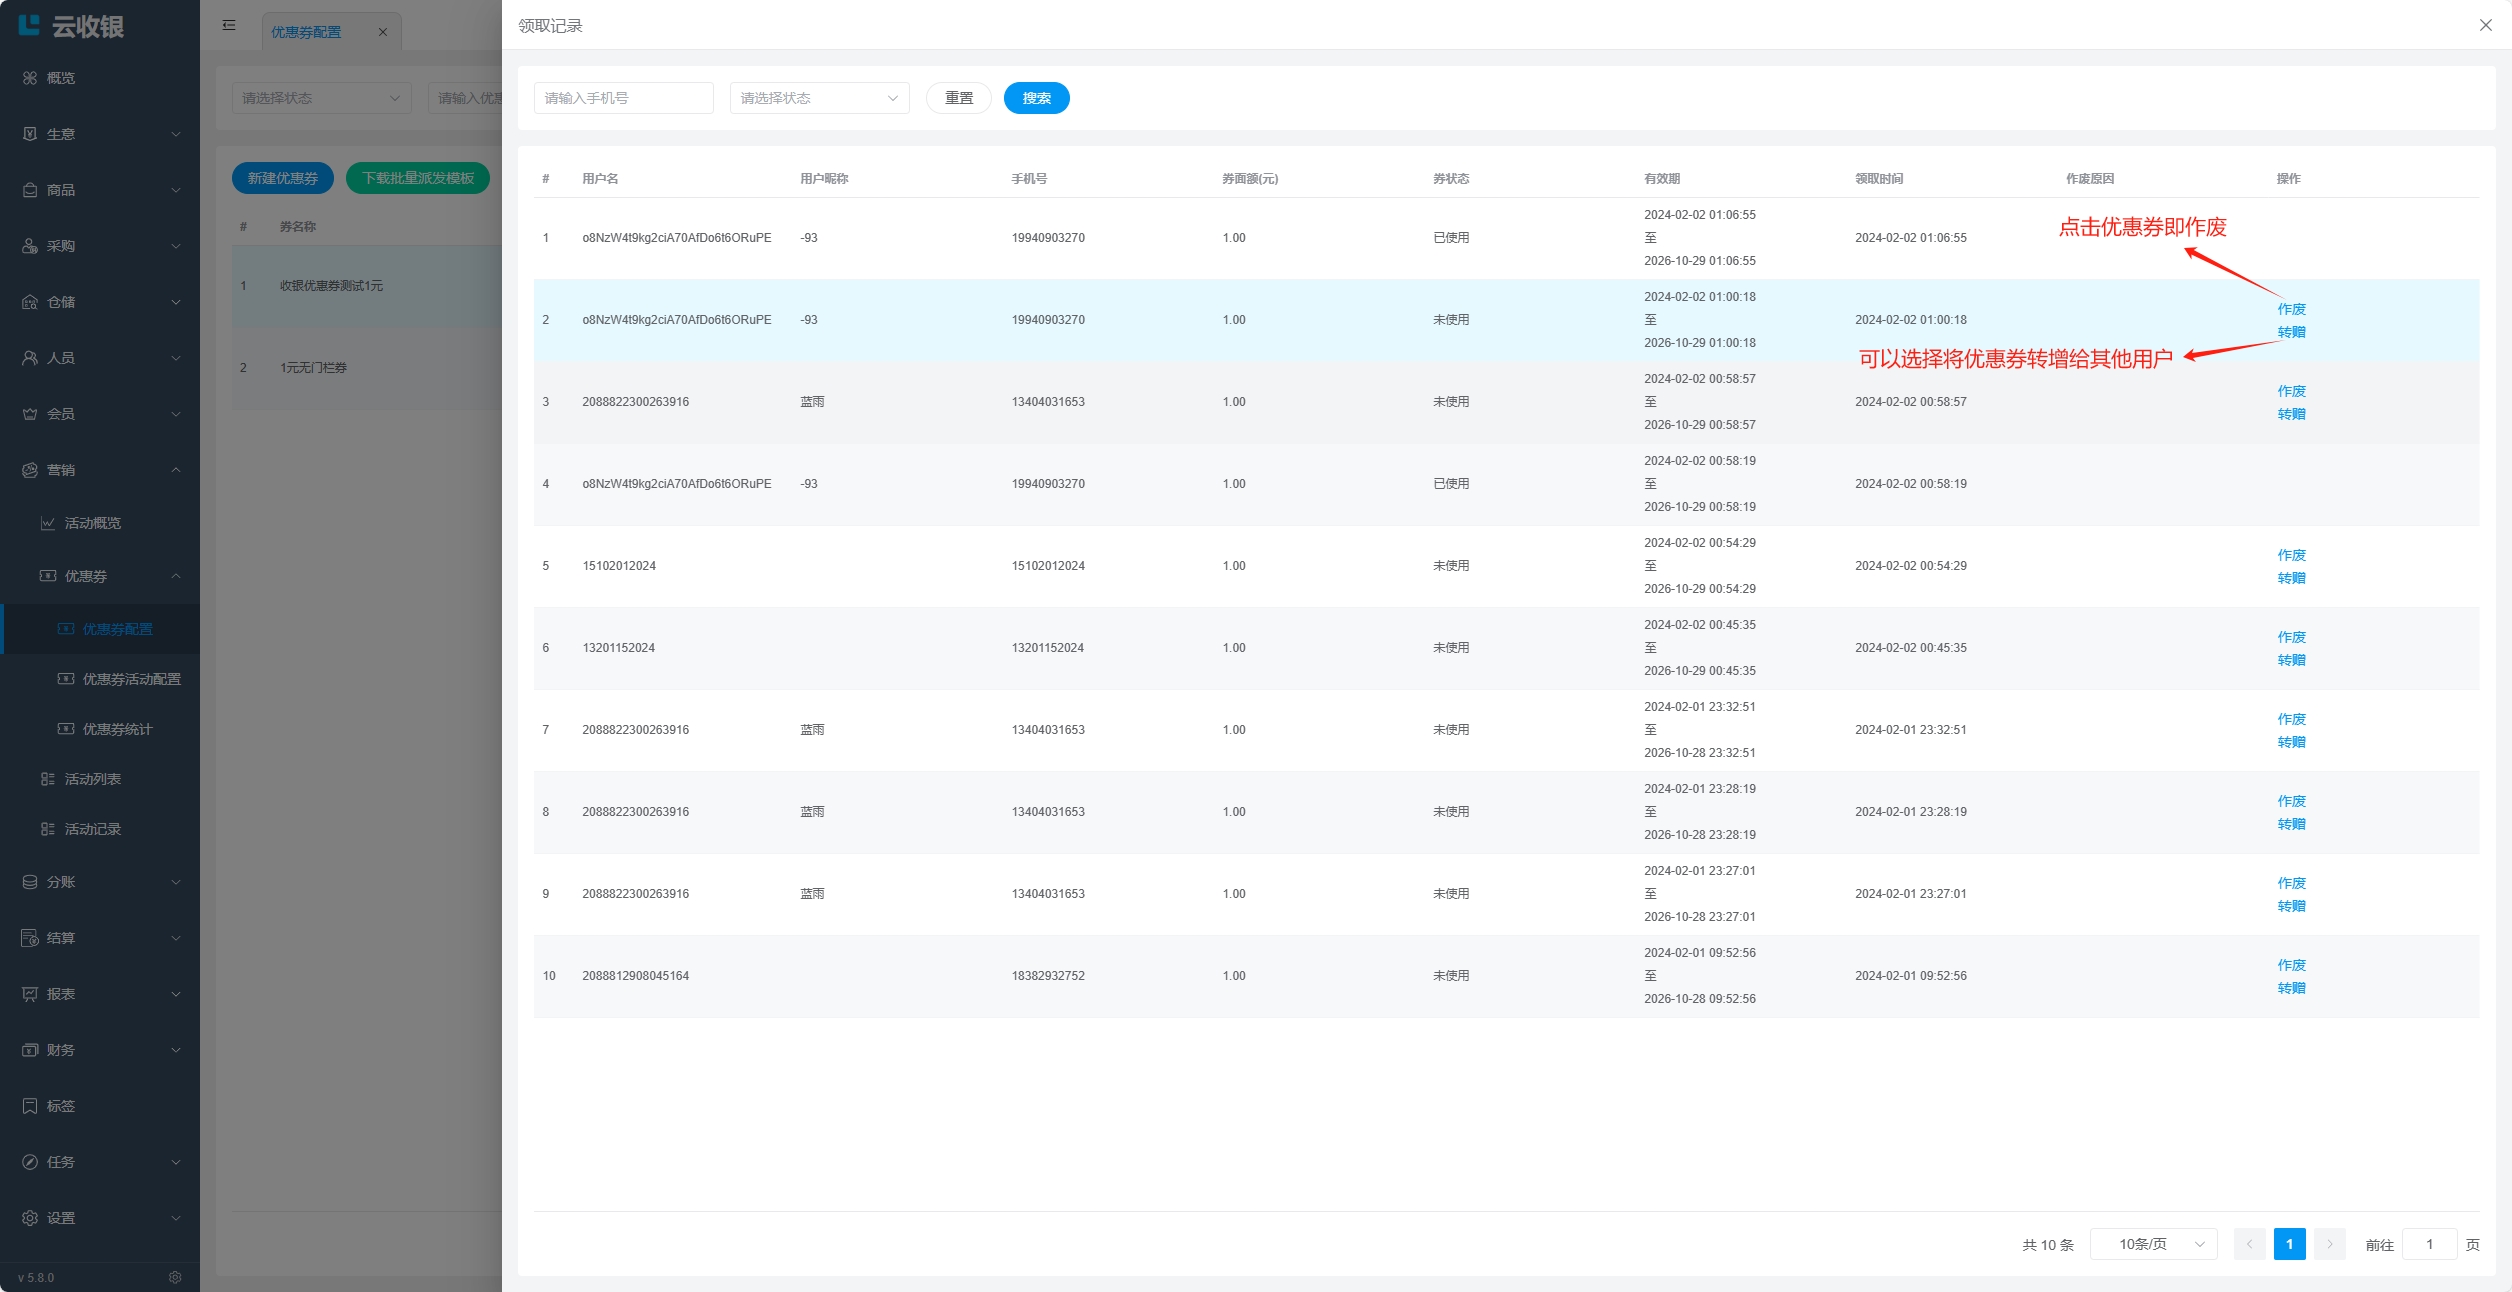Collapse the 营销 sidebar section
2512x1292 pixels.
click(100, 470)
